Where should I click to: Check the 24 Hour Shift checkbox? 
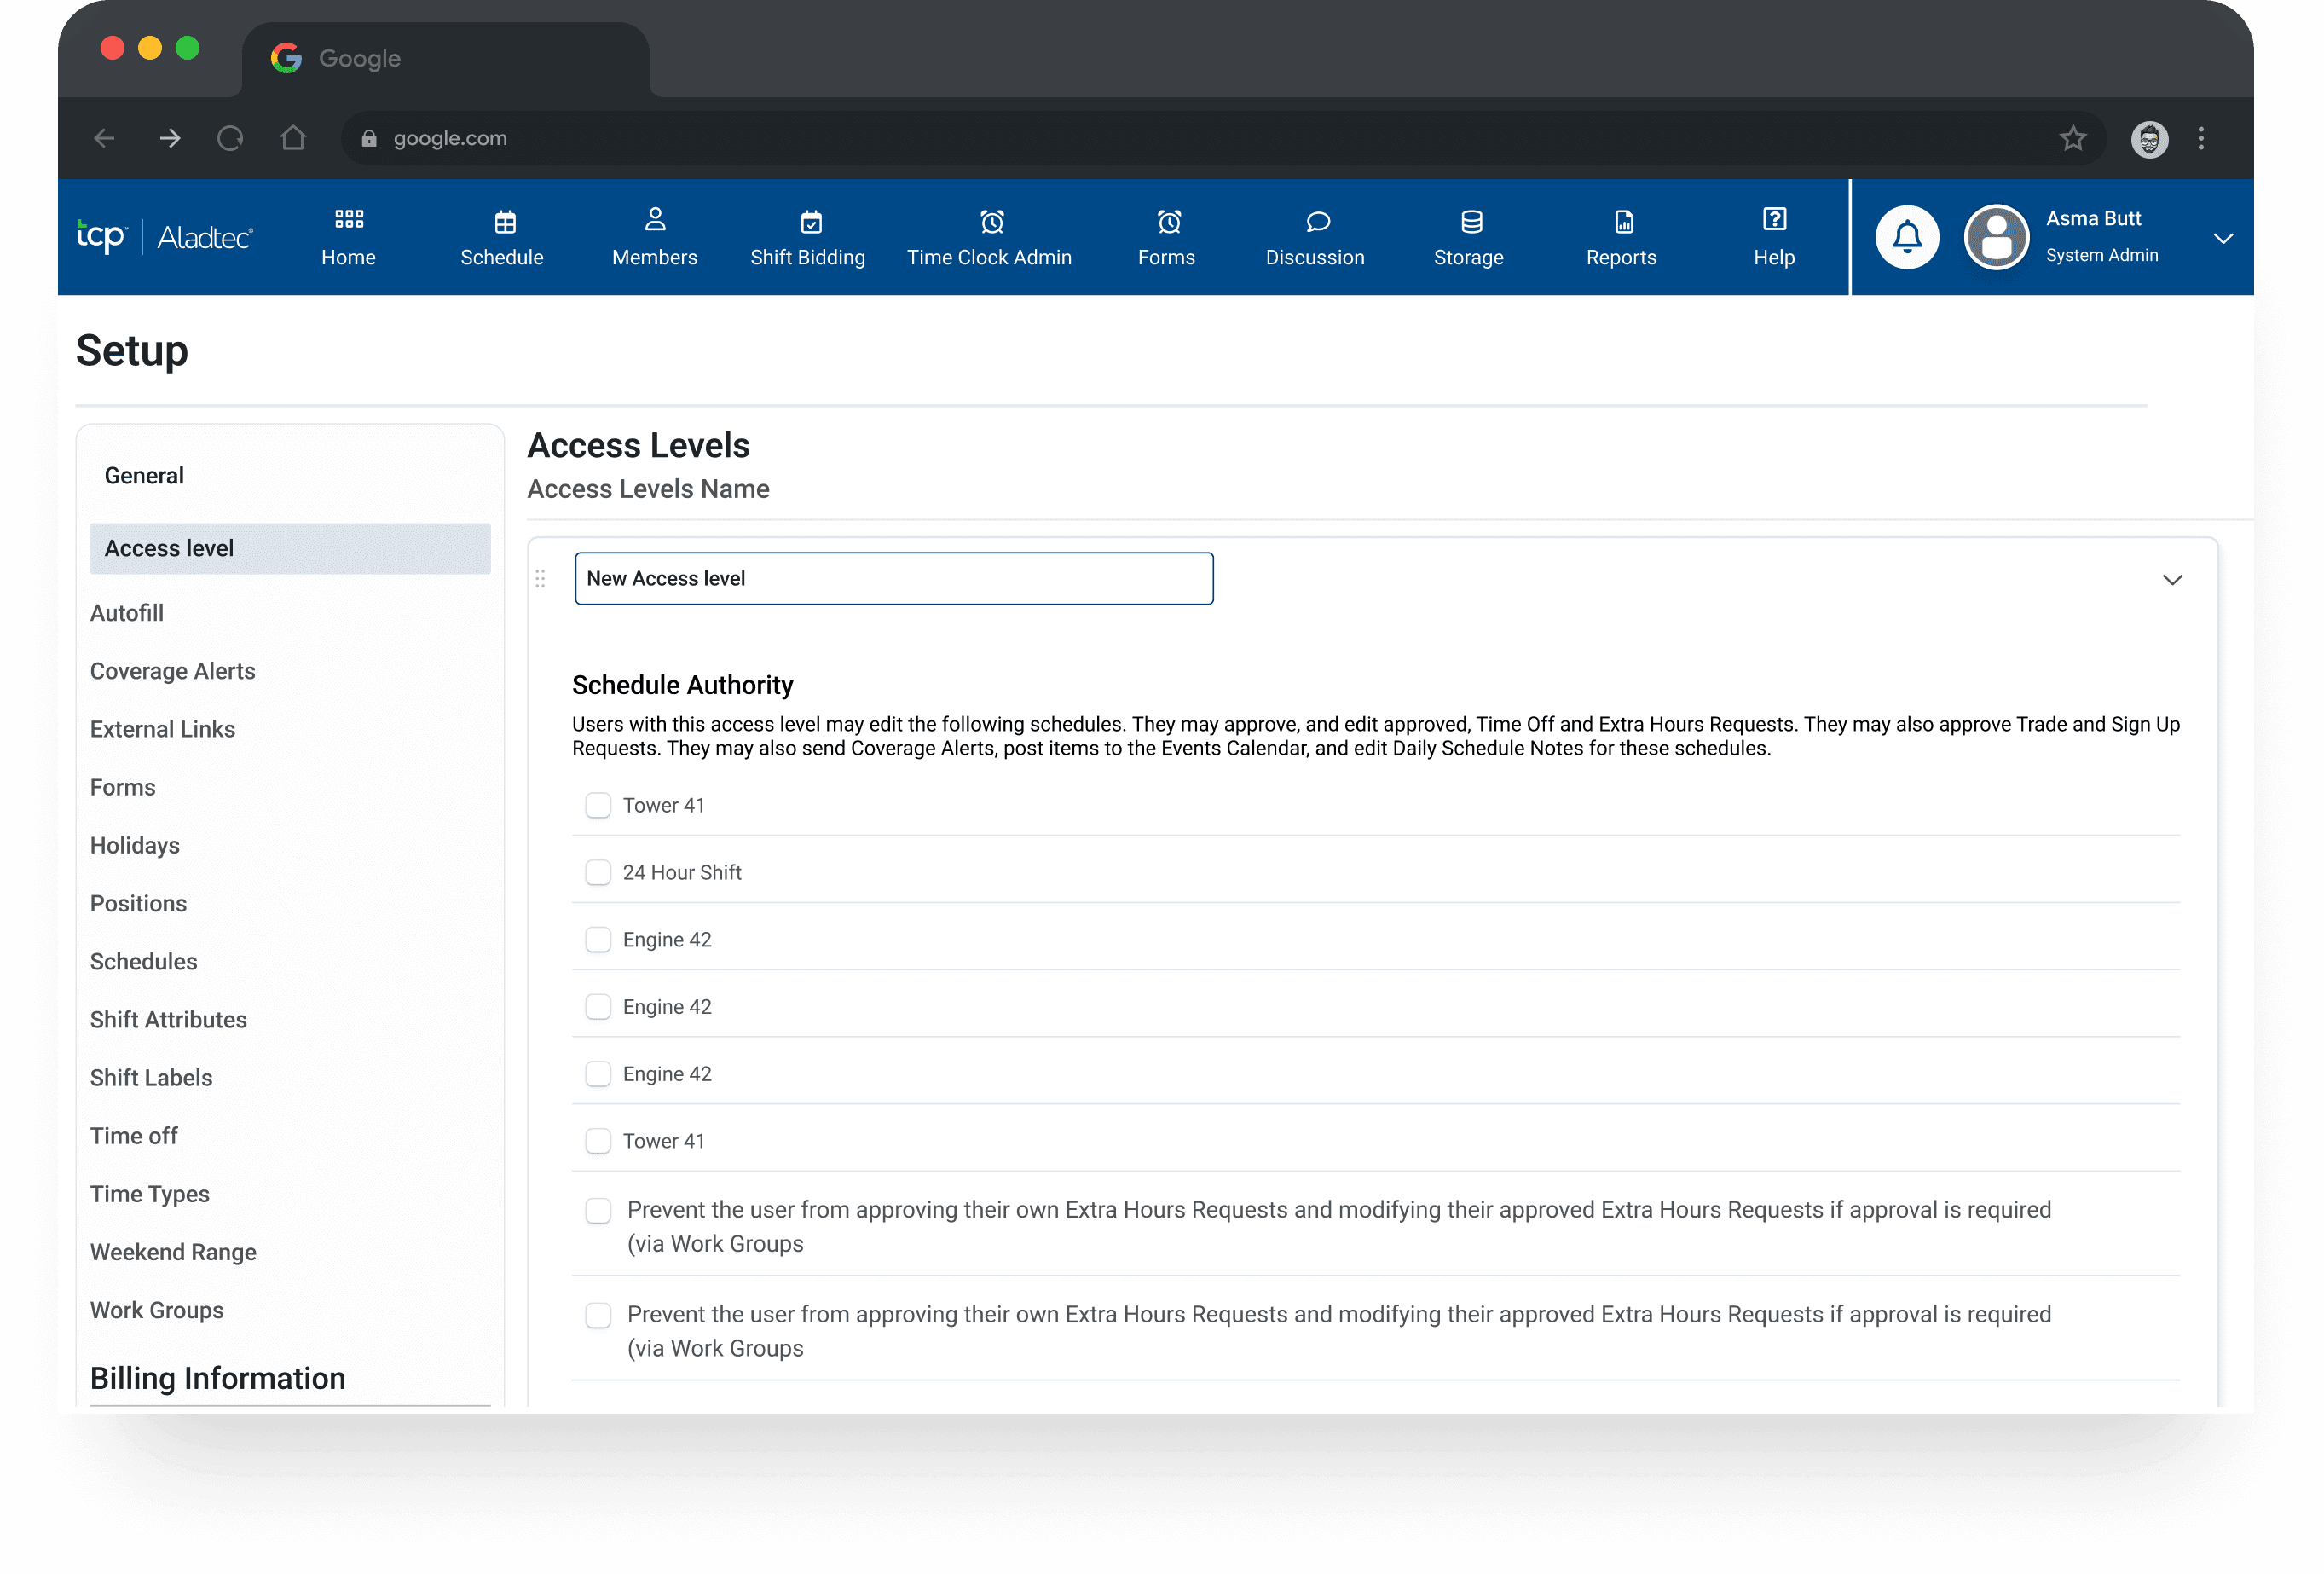click(598, 872)
